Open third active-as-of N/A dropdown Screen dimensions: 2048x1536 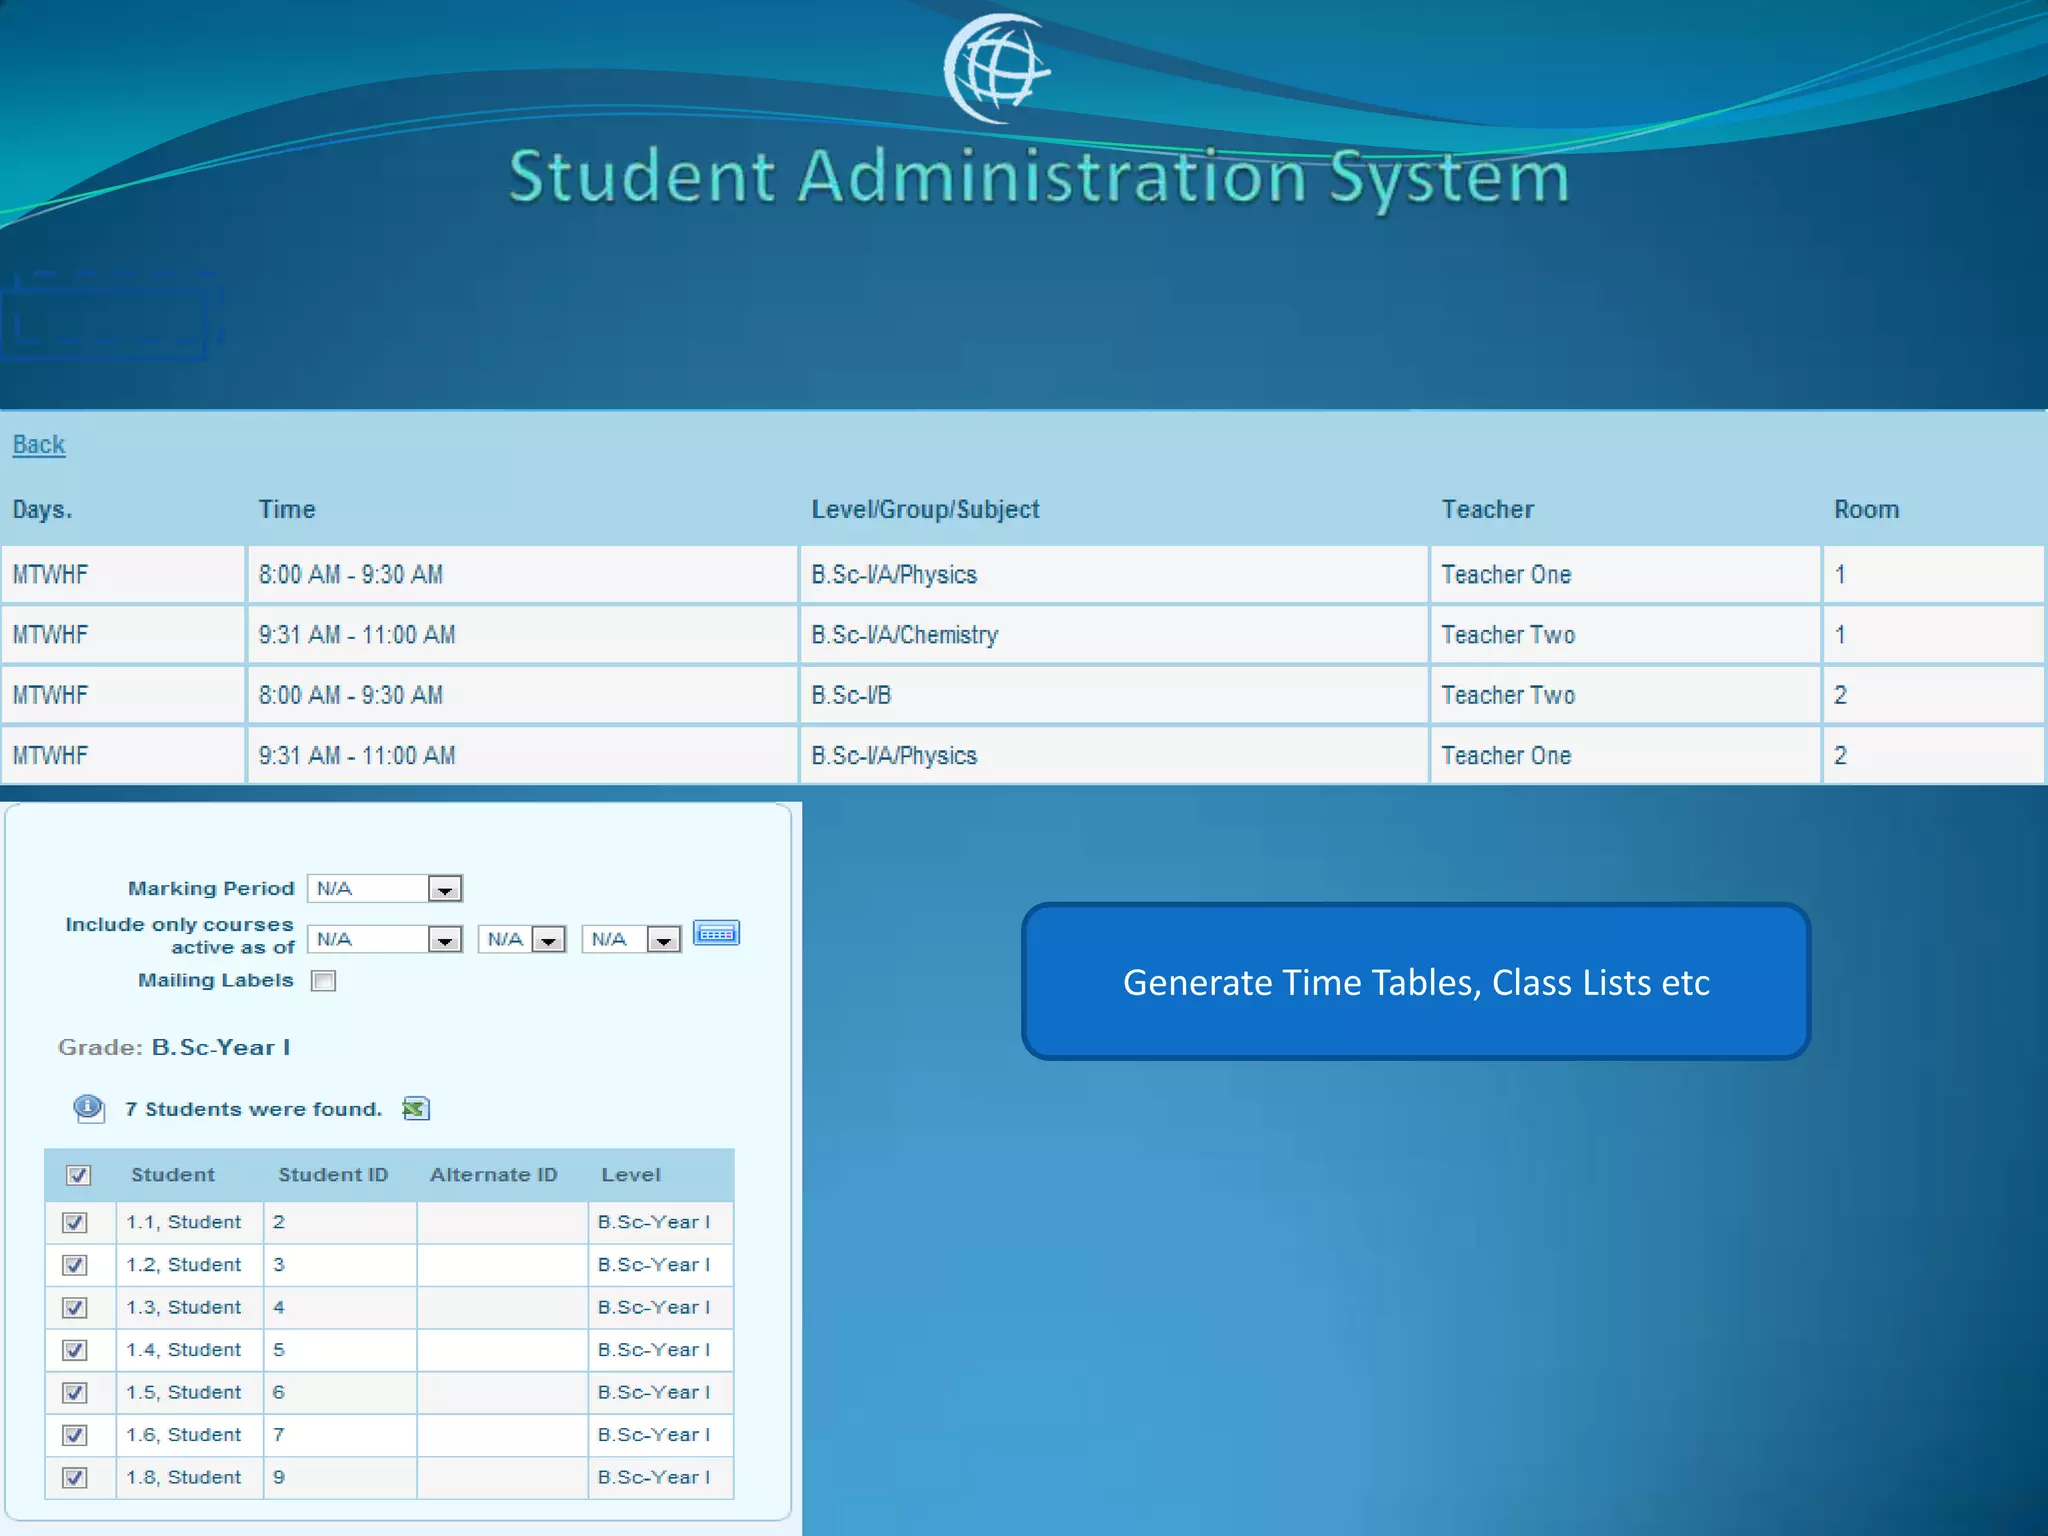632,939
